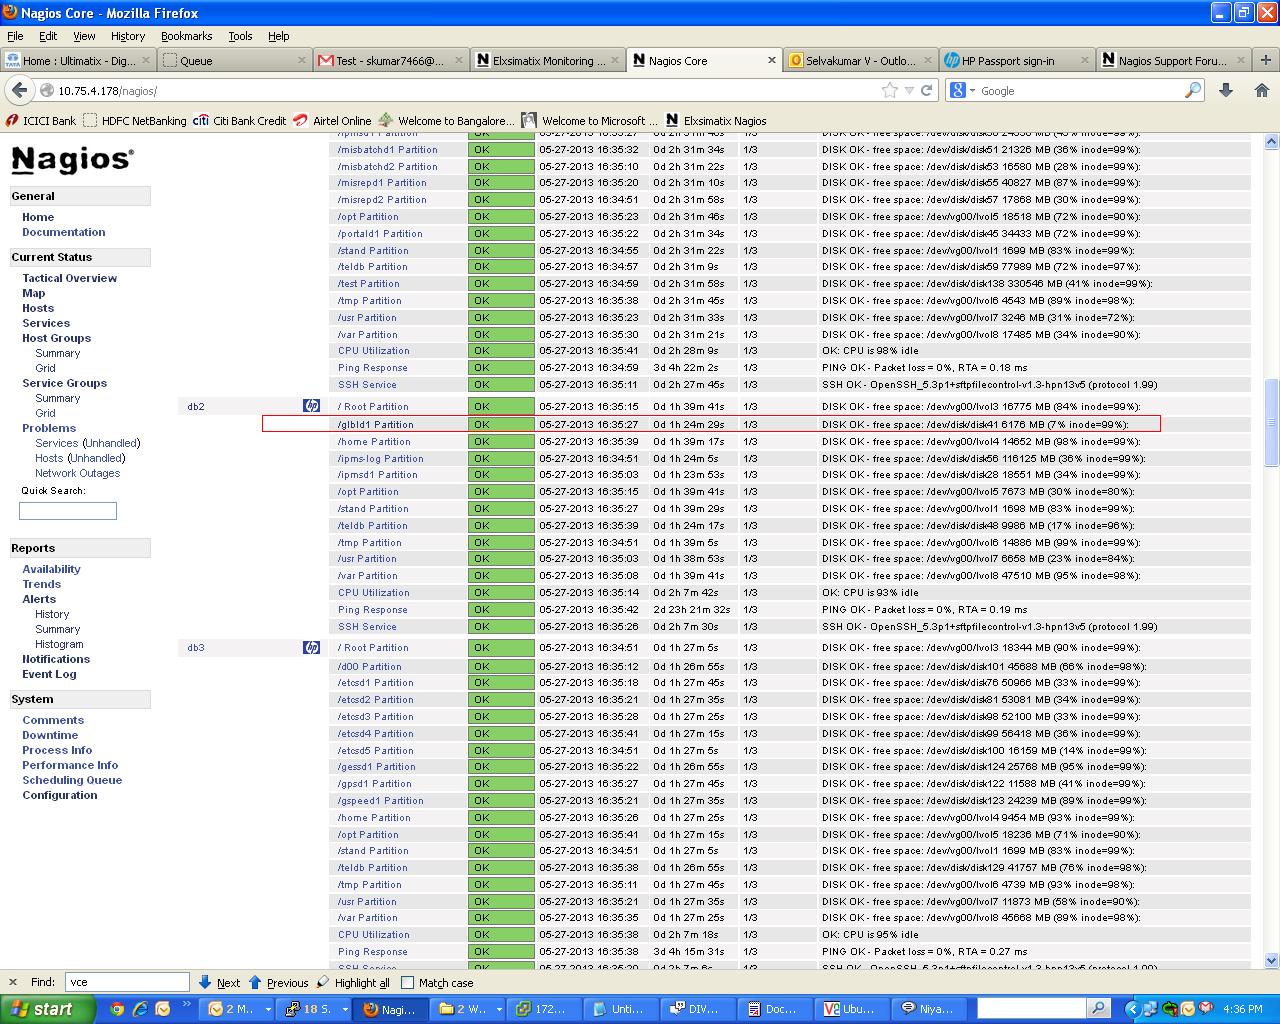Open the Firefox Downloads arrow icon
This screenshot has width=1280, height=1024.
point(1226,90)
